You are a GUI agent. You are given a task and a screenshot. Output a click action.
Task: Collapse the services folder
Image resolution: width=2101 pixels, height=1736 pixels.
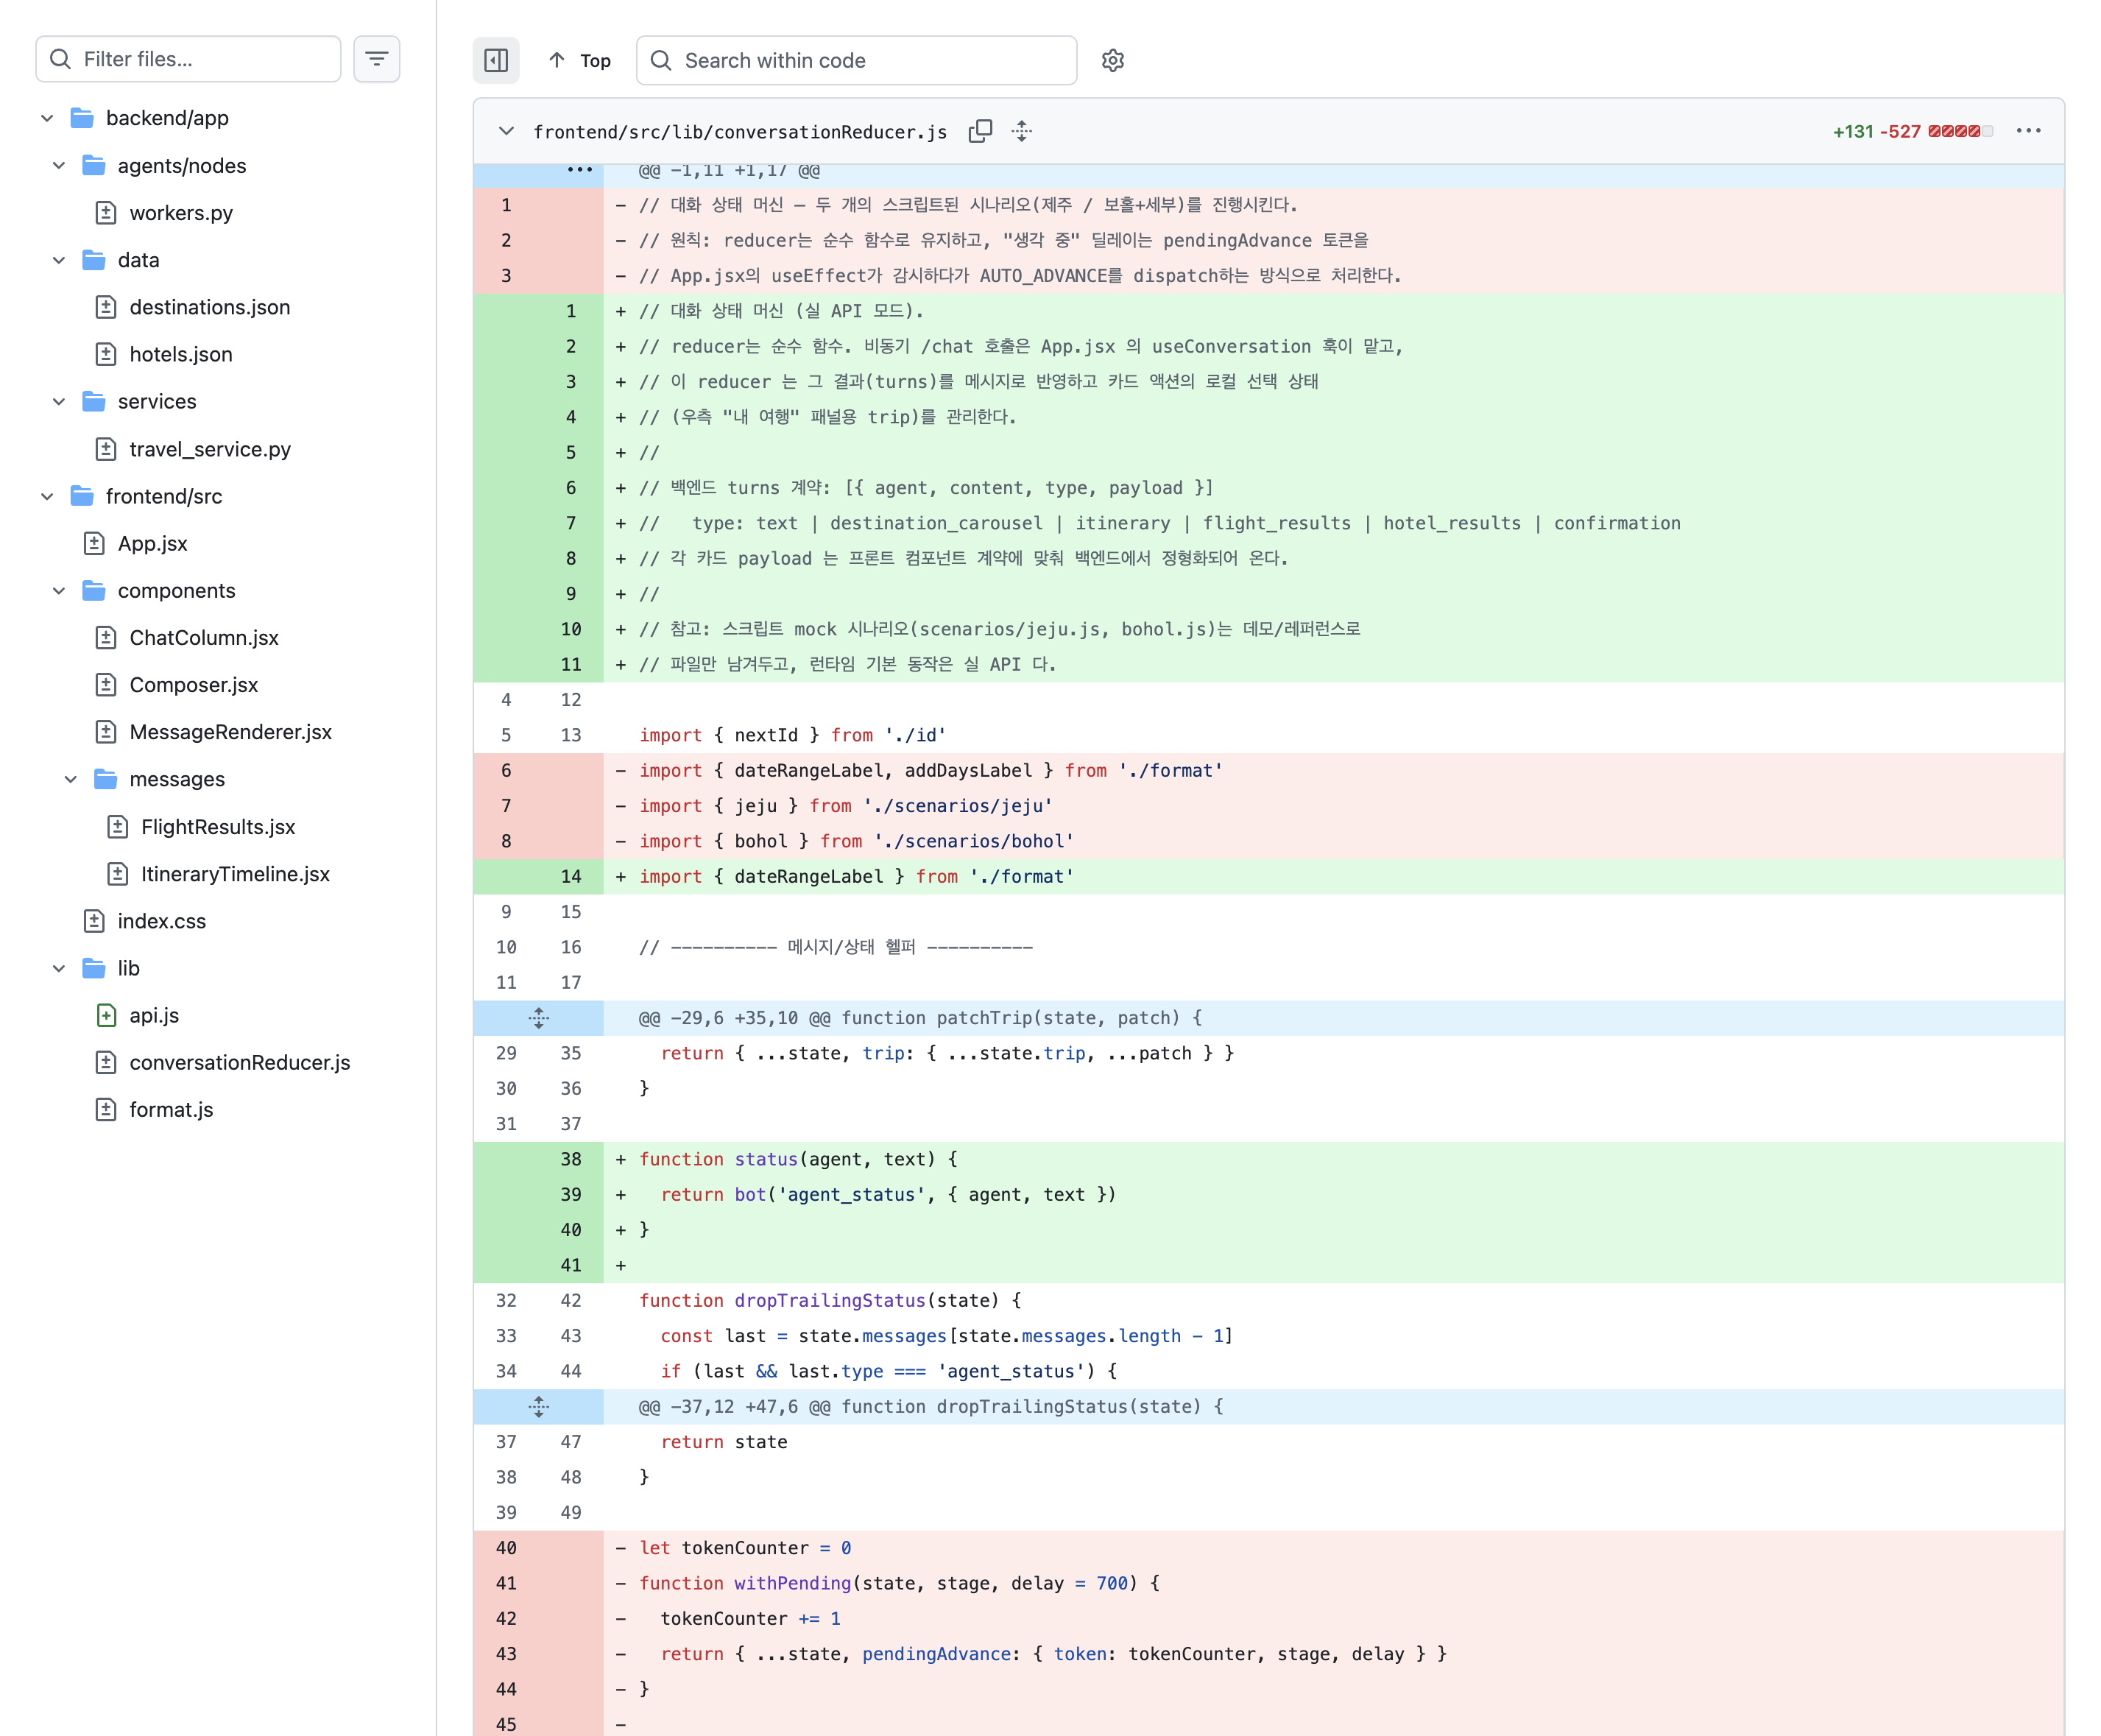[x=59, y=401]
